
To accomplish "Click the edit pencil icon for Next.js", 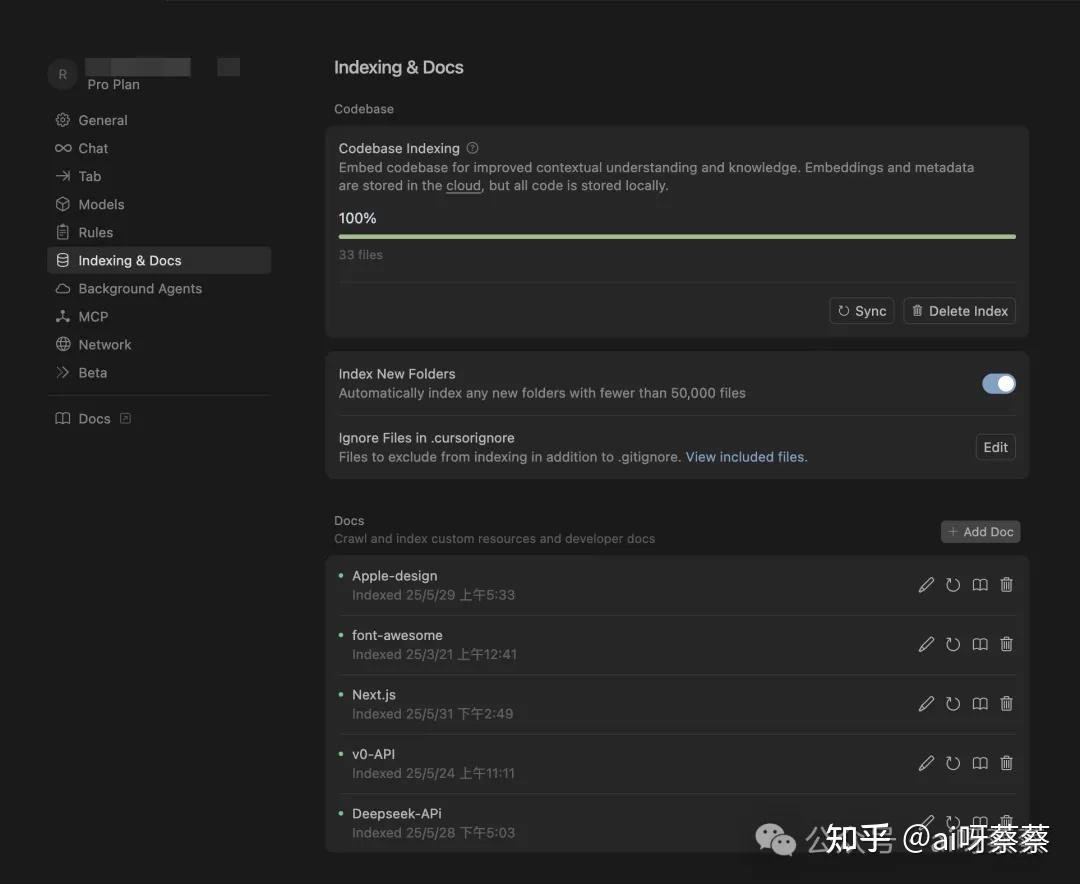I will [926, 704].
